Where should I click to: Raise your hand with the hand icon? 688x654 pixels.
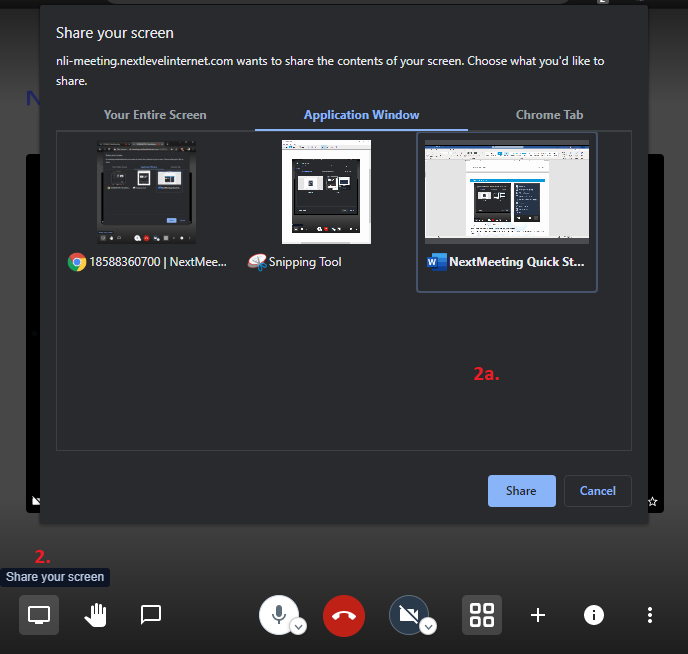click(x=96, y=615)
